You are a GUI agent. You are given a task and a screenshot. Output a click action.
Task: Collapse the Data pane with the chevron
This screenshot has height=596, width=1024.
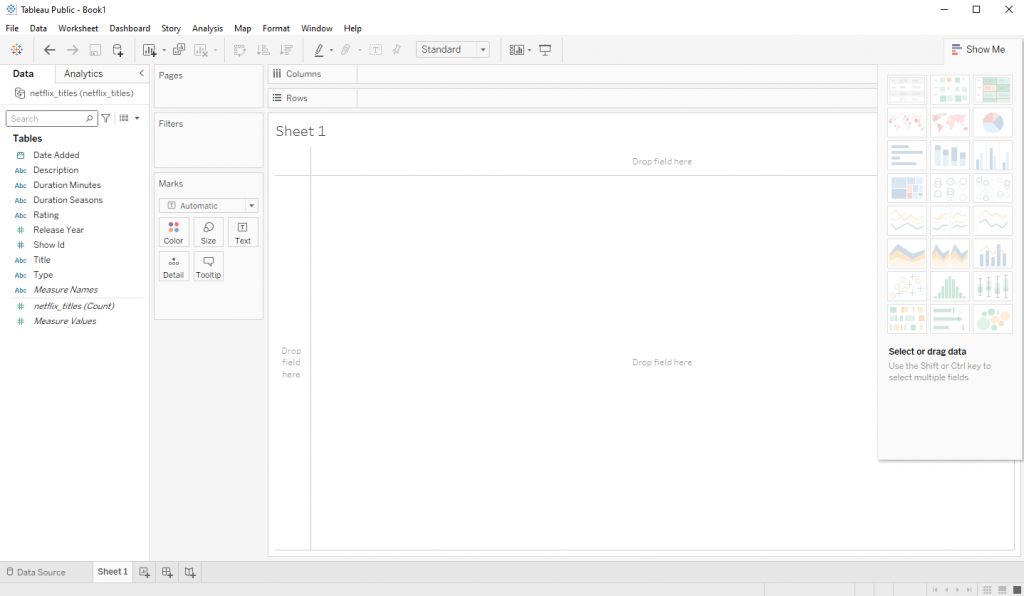141,73
